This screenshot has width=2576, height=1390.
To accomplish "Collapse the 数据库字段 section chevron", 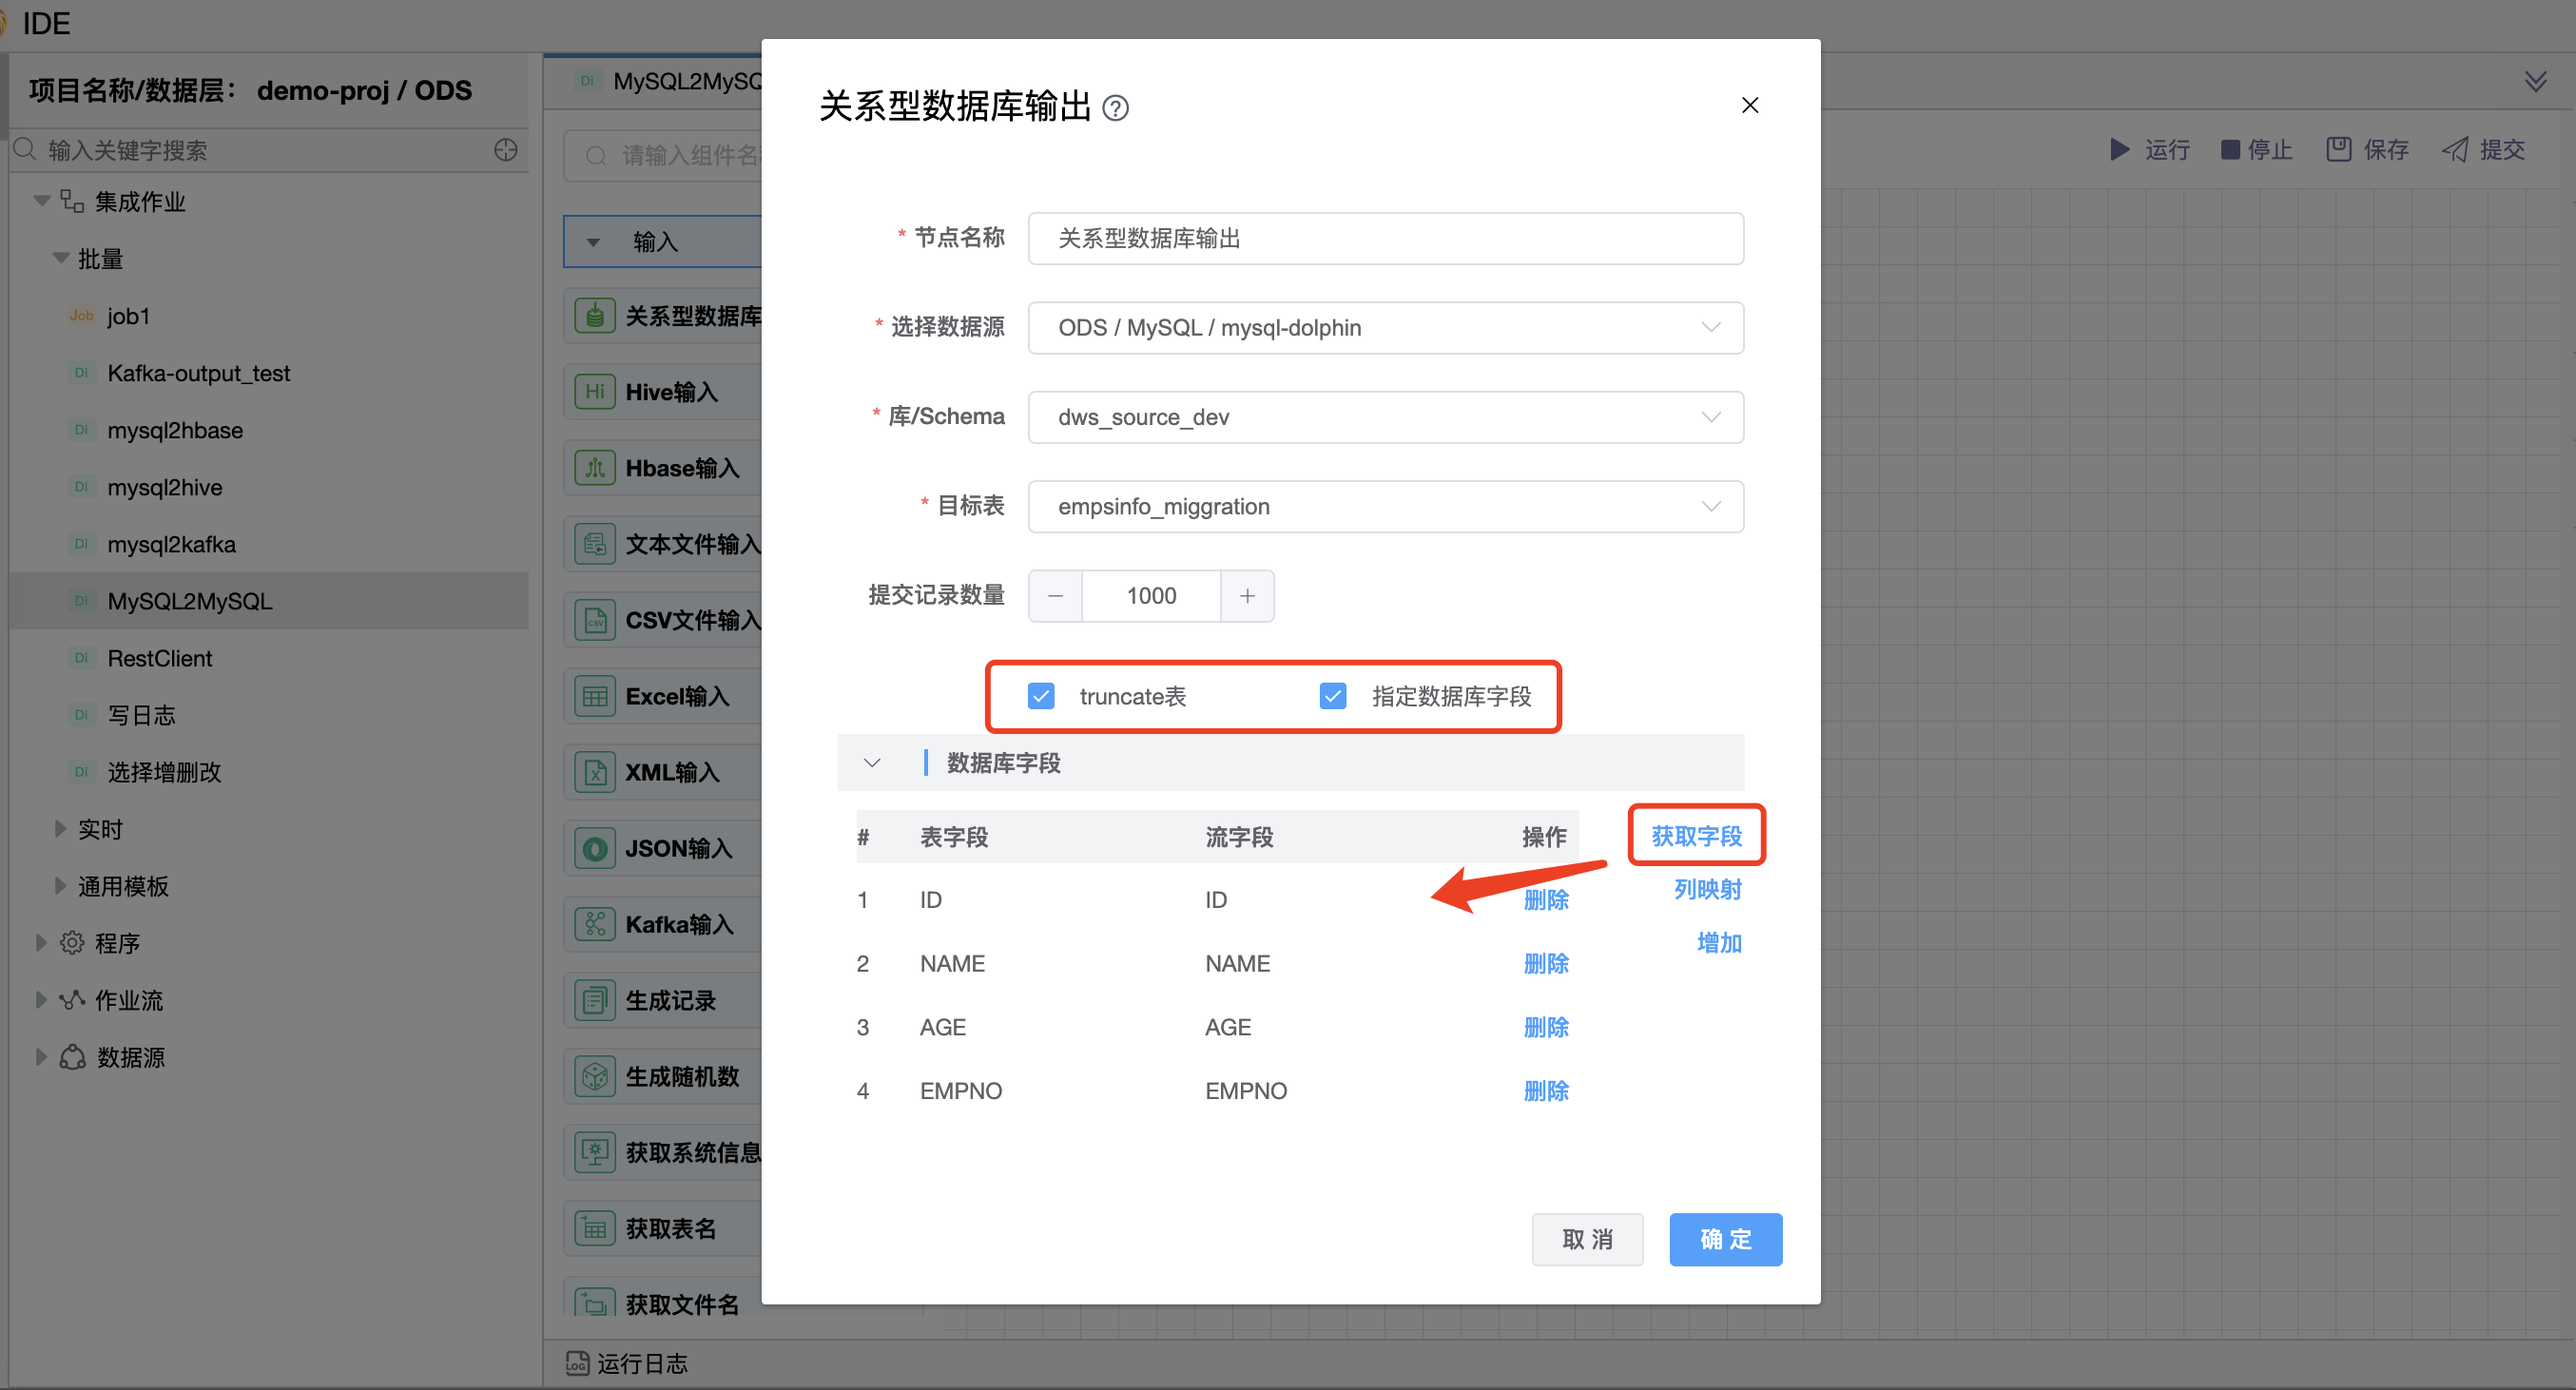I will [x=872, y=763].
